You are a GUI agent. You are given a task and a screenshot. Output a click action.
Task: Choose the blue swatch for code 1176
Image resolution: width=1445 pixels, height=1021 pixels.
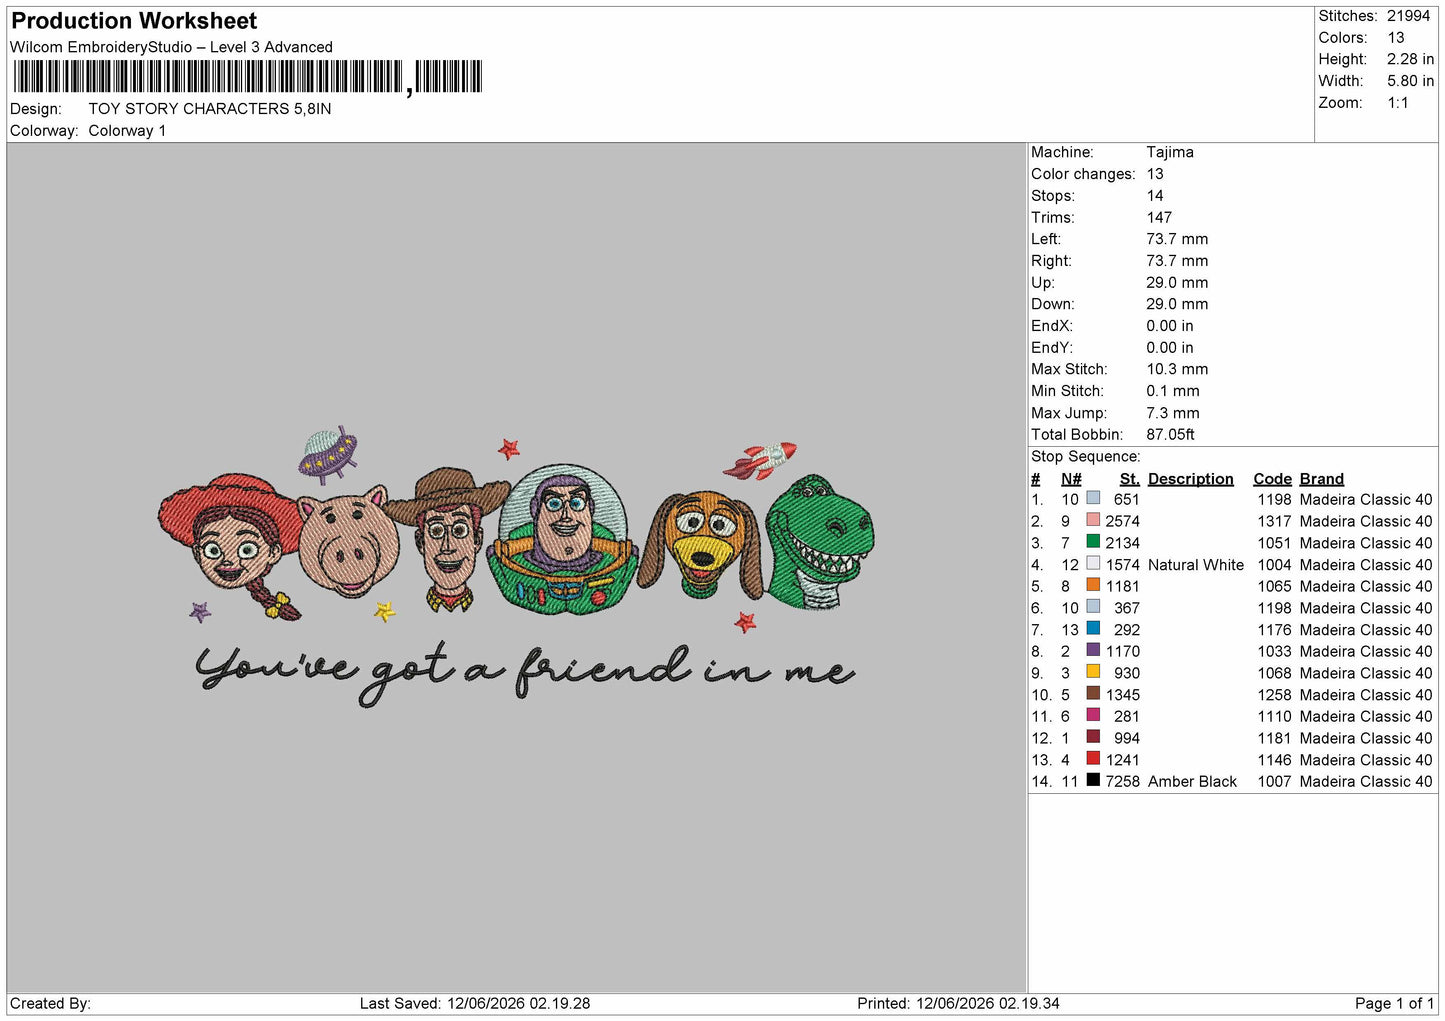[1093, 628]
